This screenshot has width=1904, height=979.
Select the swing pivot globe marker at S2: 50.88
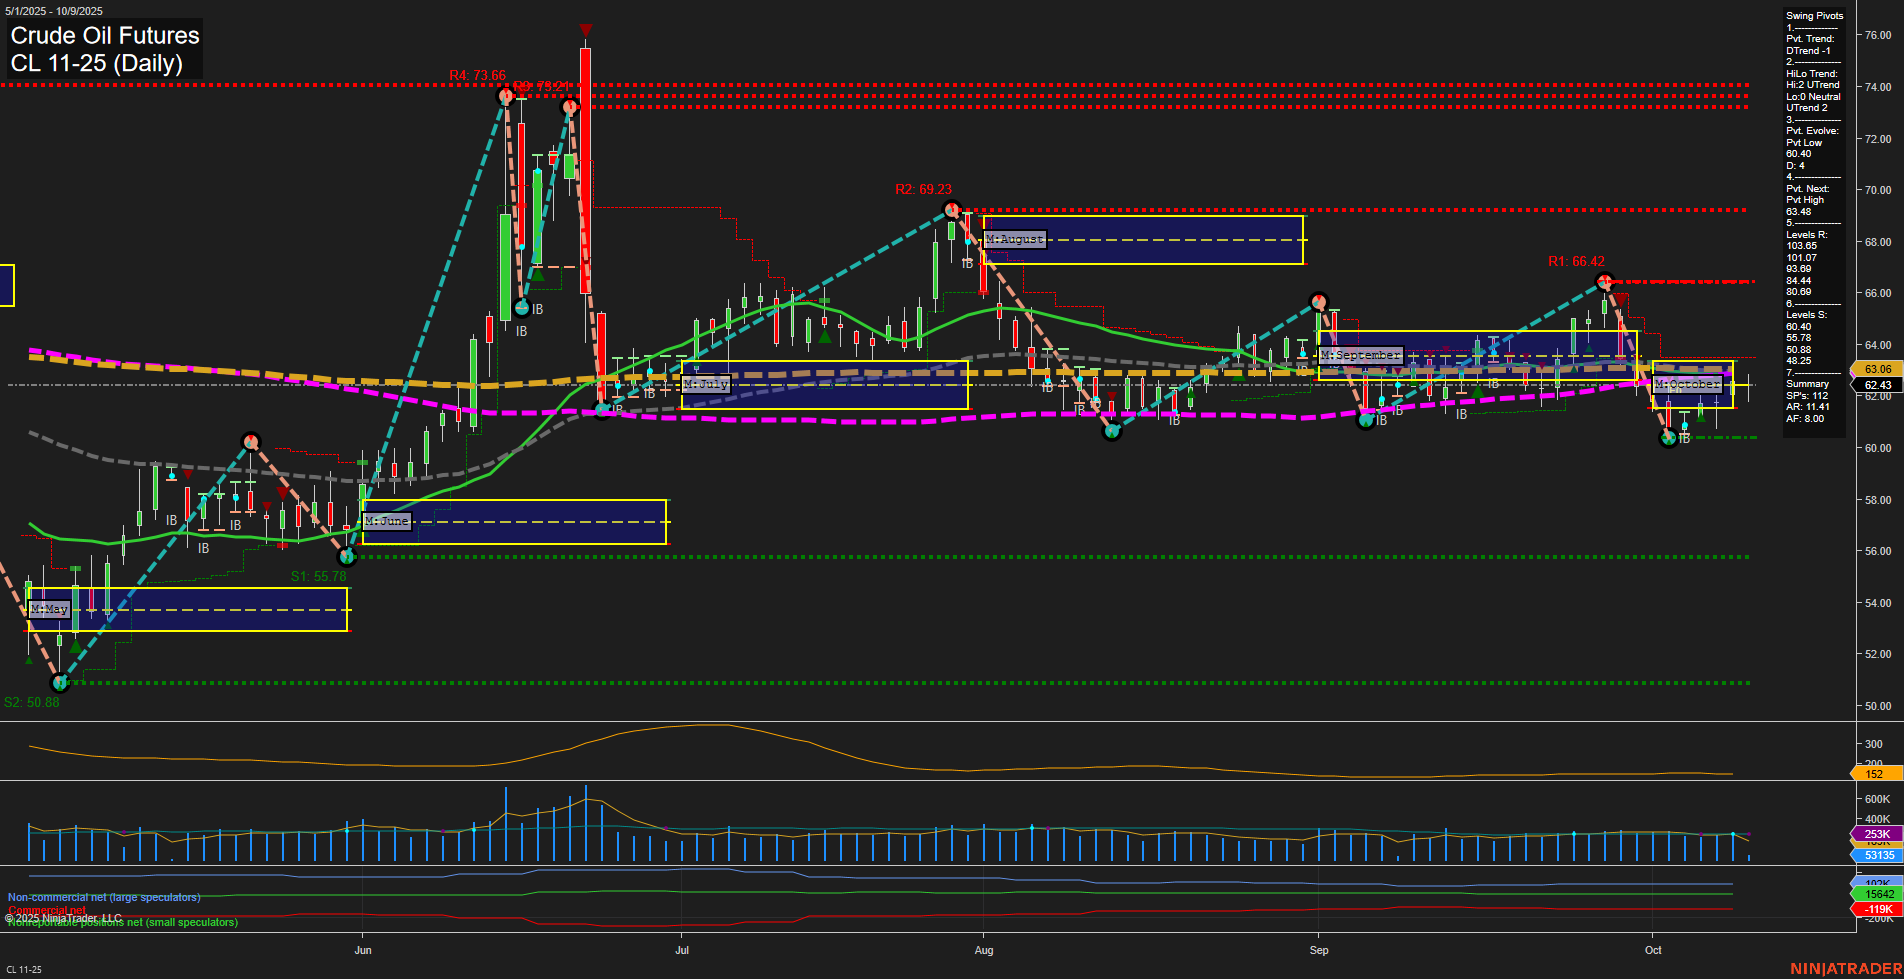pyautogui.click(x=60, y=684)
